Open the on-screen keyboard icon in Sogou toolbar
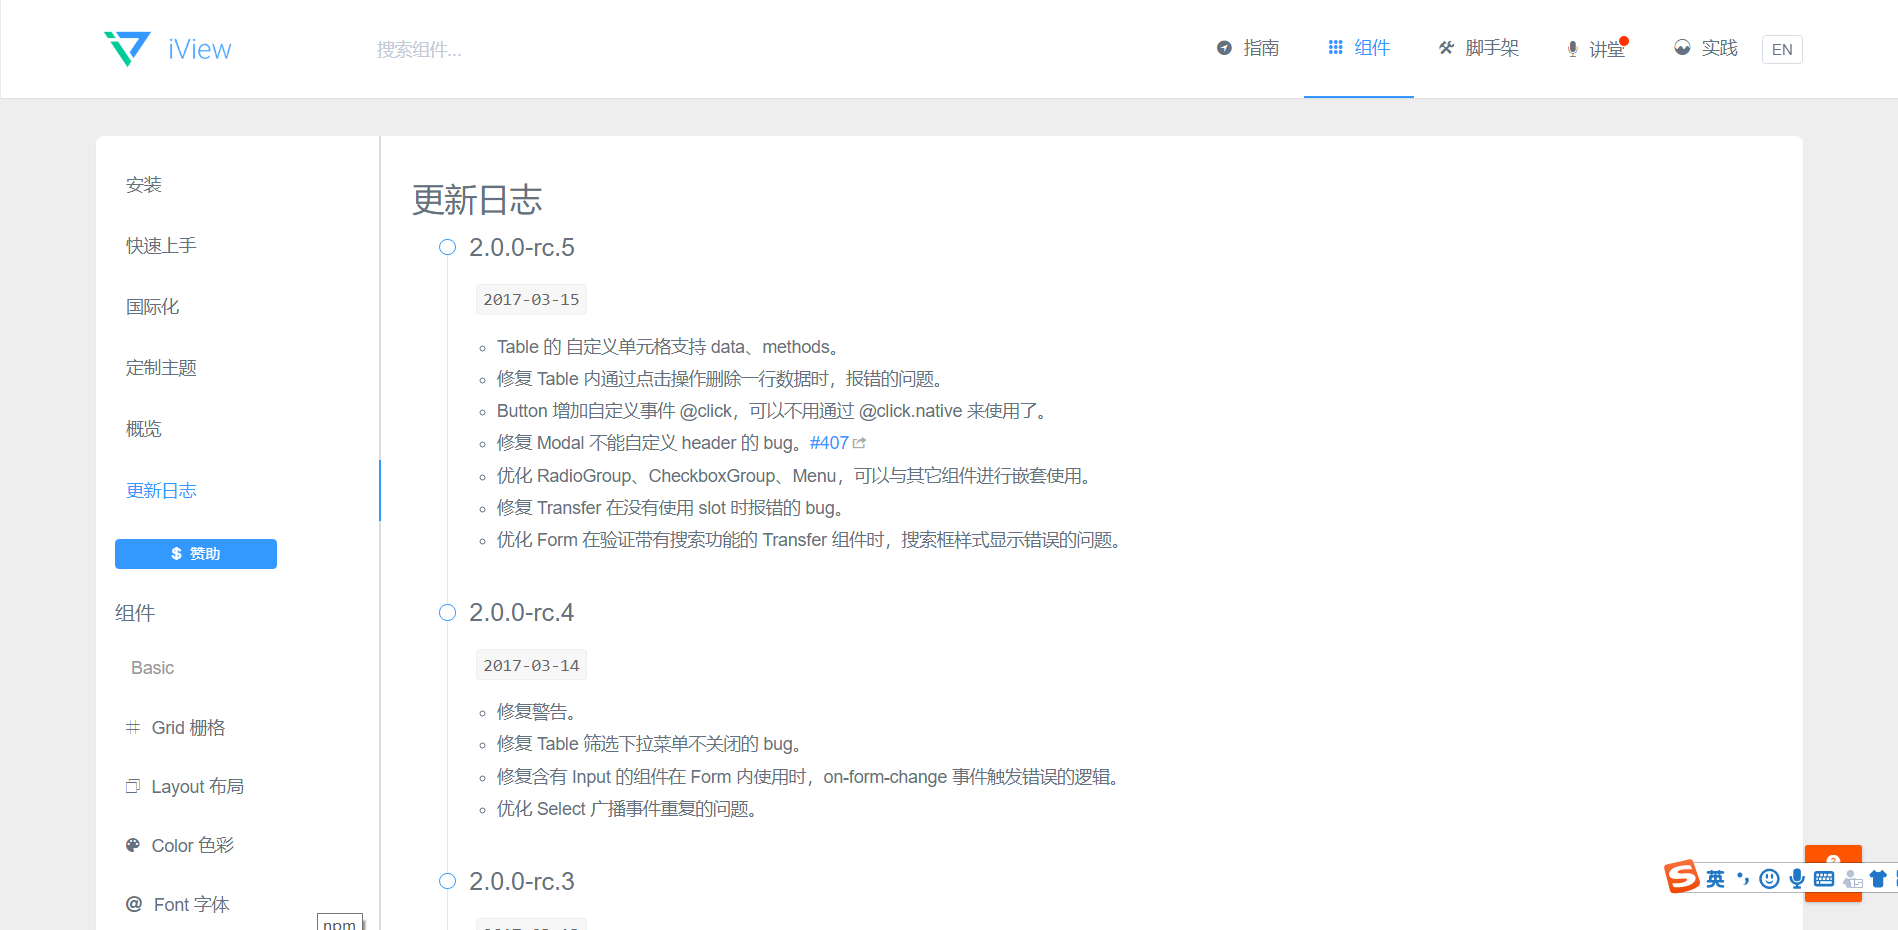The image size is (1898, 930). click(1823, 878)
